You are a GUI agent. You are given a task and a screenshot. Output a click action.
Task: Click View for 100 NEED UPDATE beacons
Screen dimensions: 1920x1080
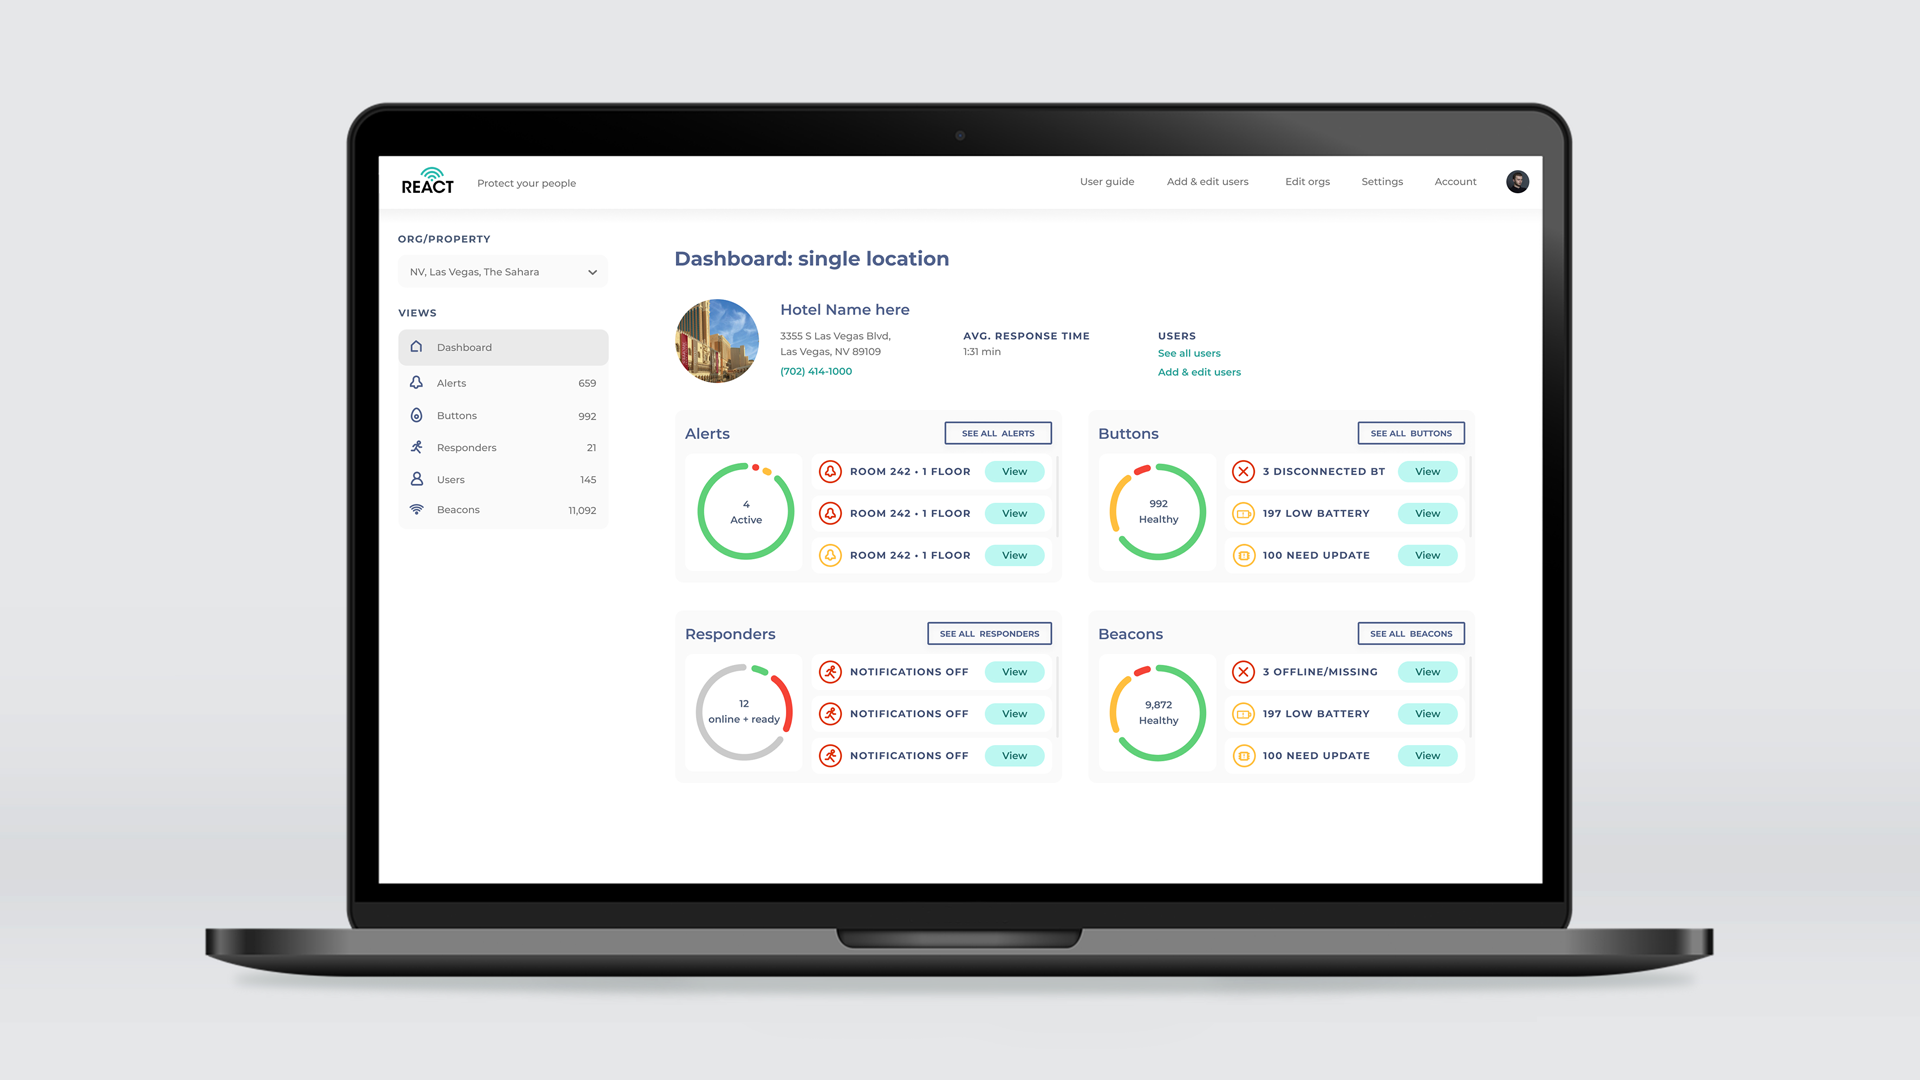coord(1427,755)
